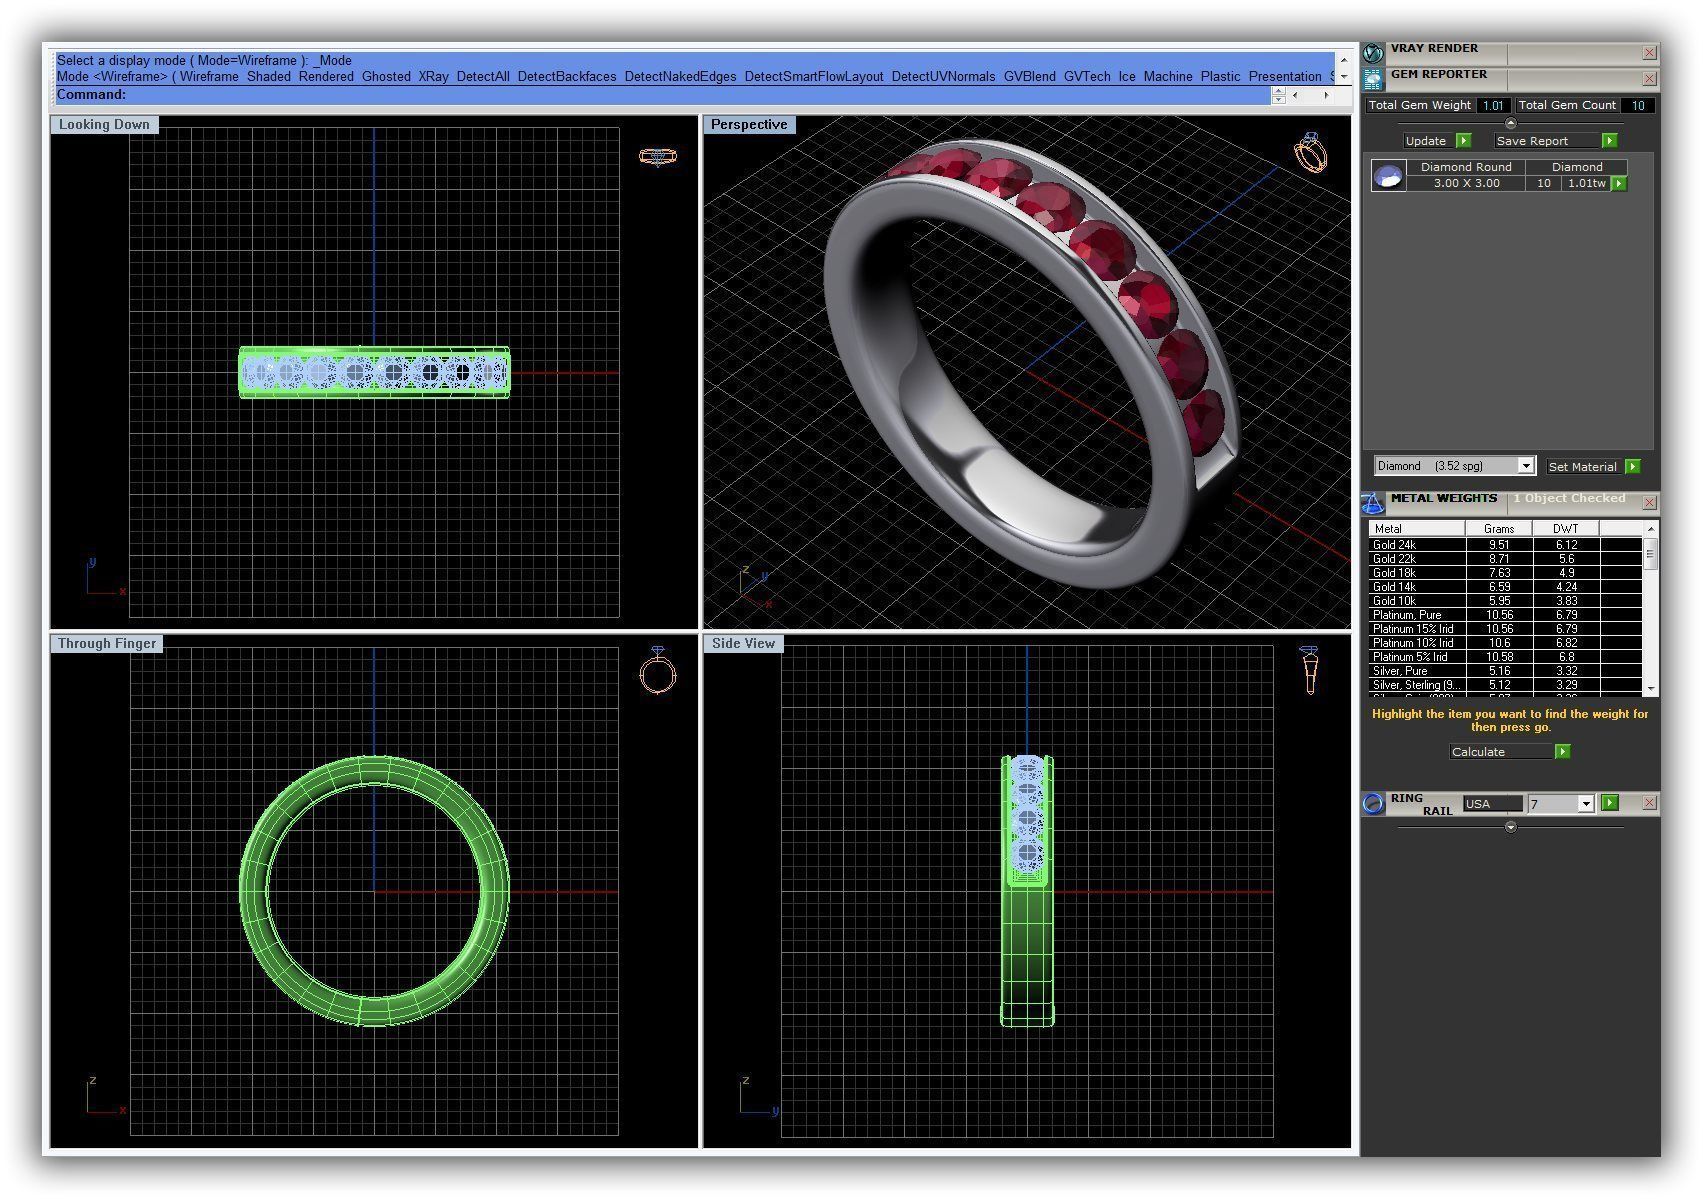Click green arrow next to Calculate
The width and height of the screenshot is (1703, 1199).
(x=1563, y=752)
